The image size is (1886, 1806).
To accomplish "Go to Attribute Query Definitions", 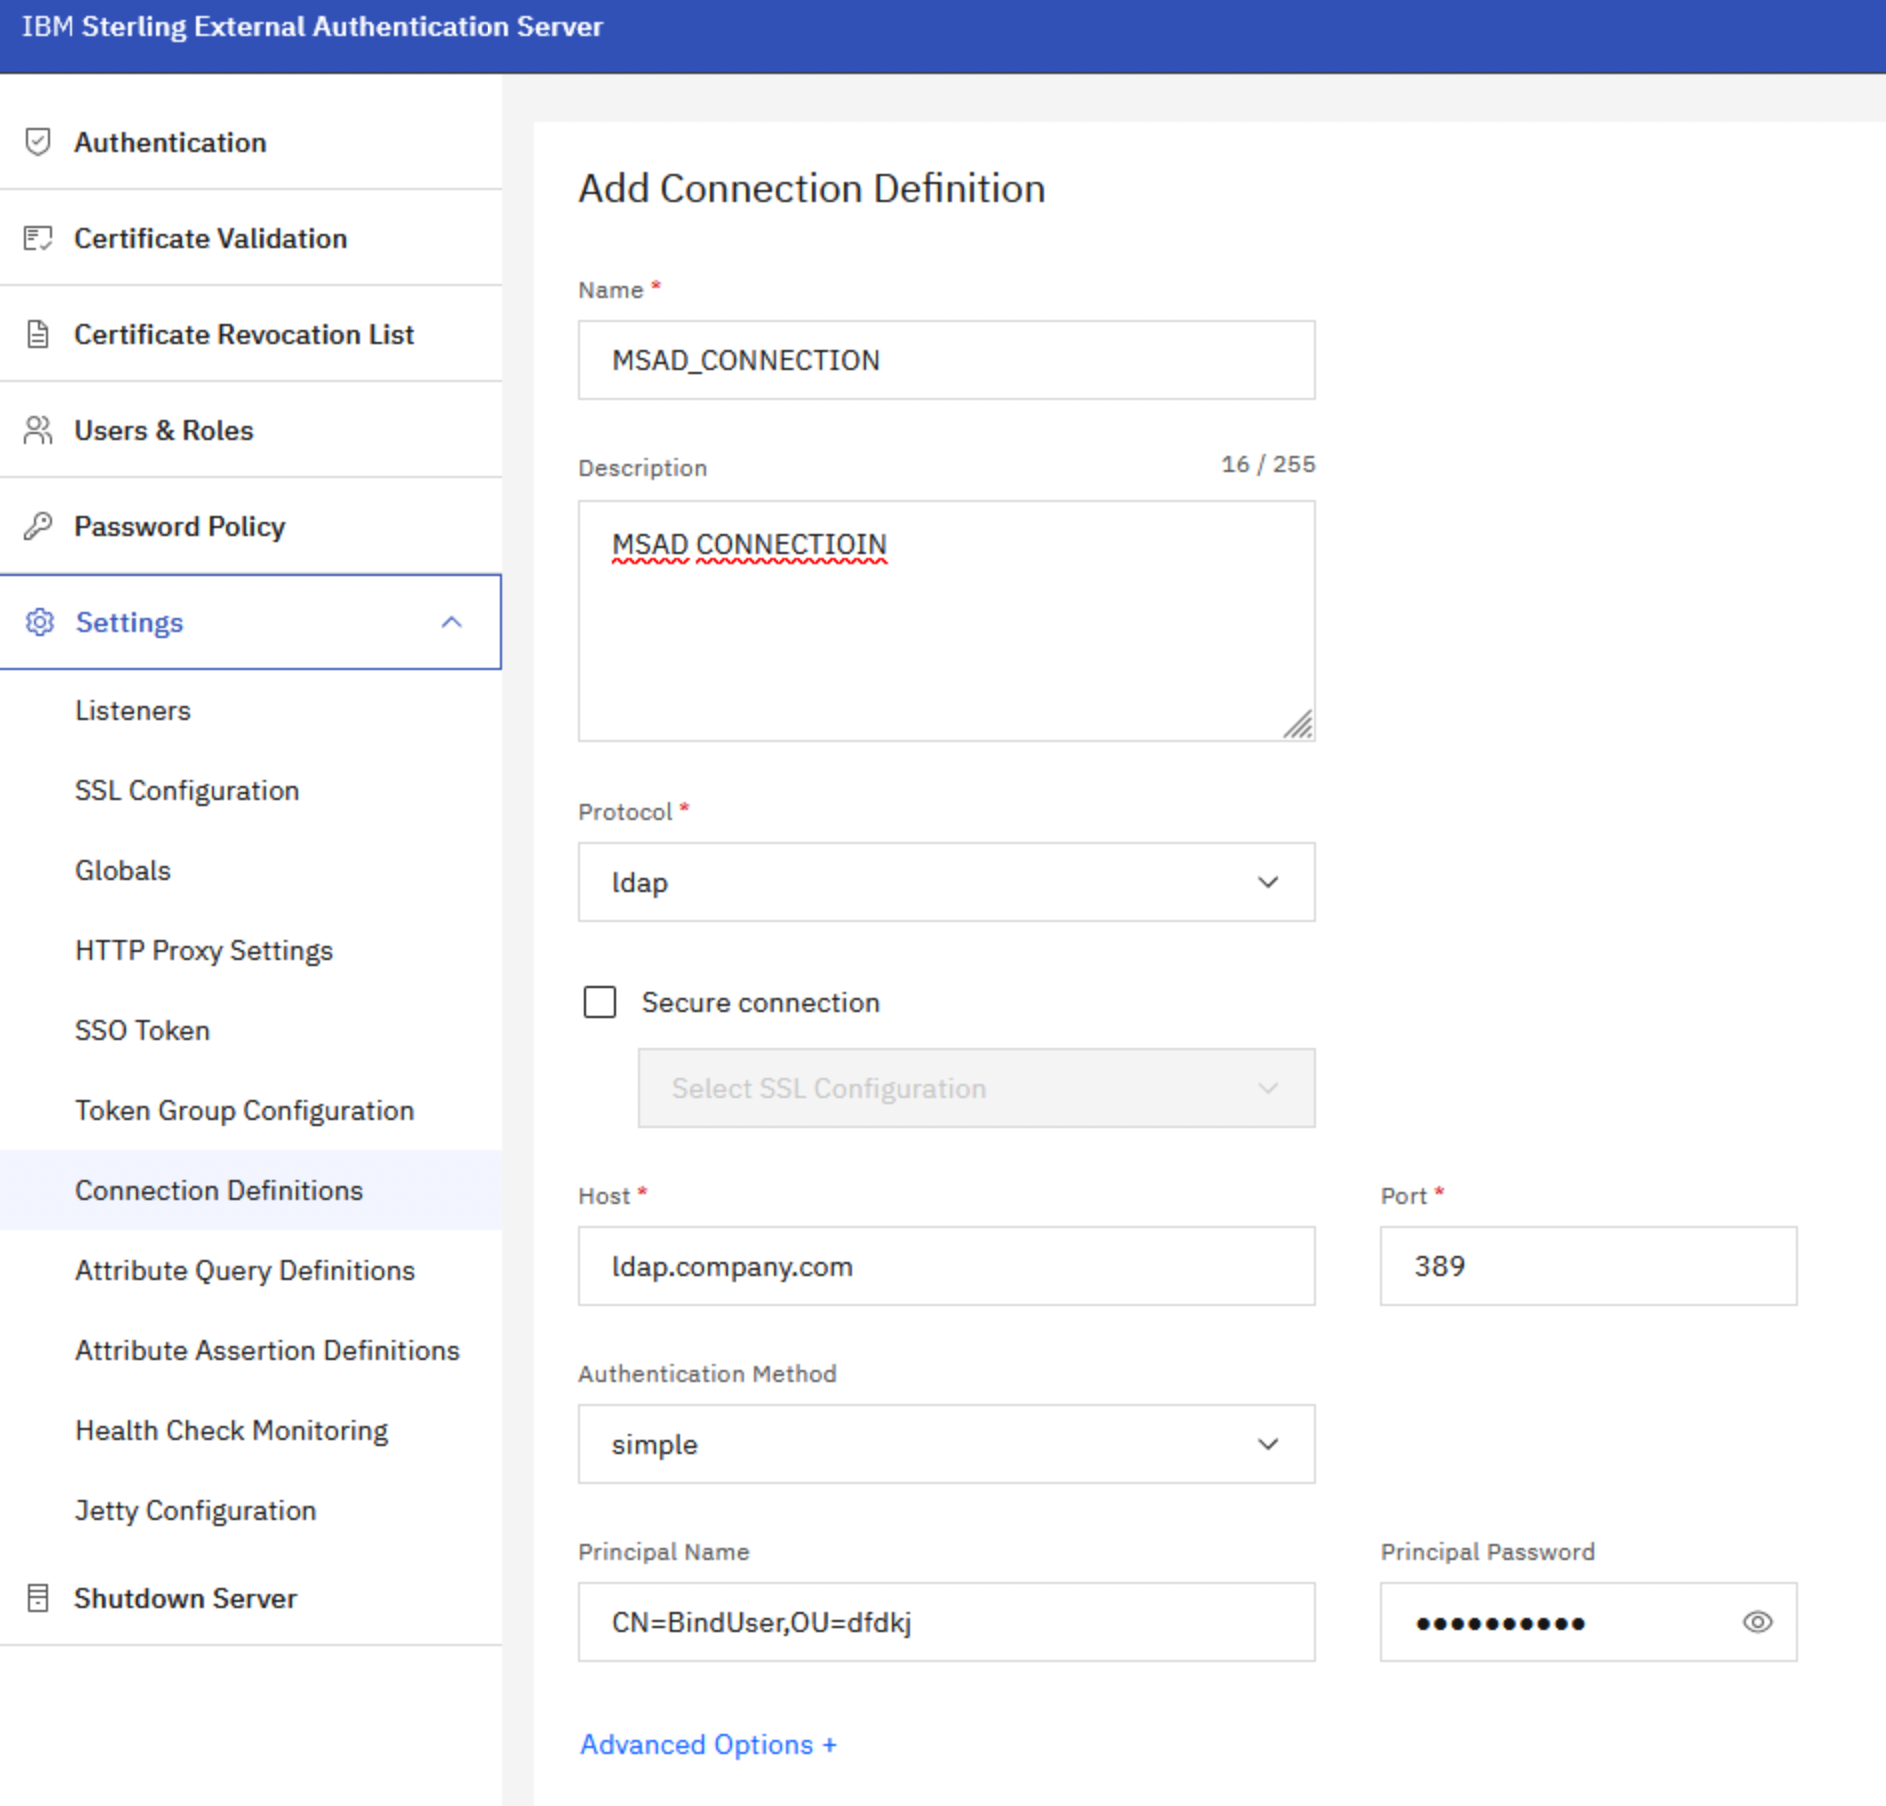I will (x=251, y=1270).
